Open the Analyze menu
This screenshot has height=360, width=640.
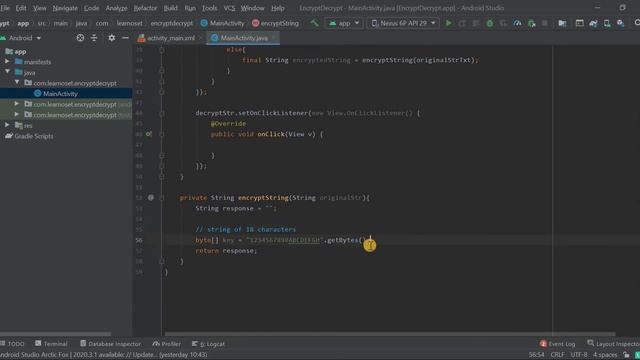(x=116, y=8)
